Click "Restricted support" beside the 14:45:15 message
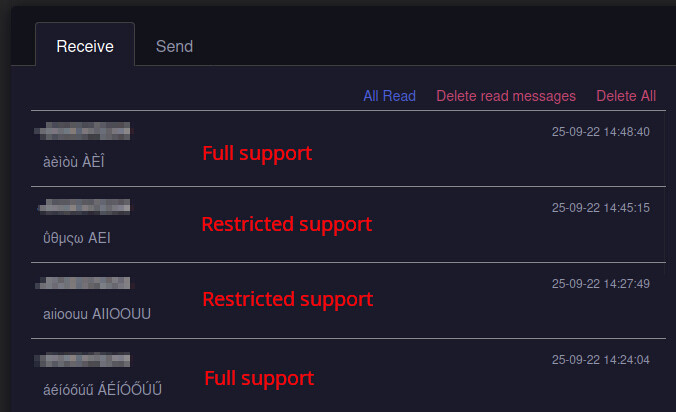The width and height of the screenshot is (676, 412). pyautogui.click(x=287, y=224)
